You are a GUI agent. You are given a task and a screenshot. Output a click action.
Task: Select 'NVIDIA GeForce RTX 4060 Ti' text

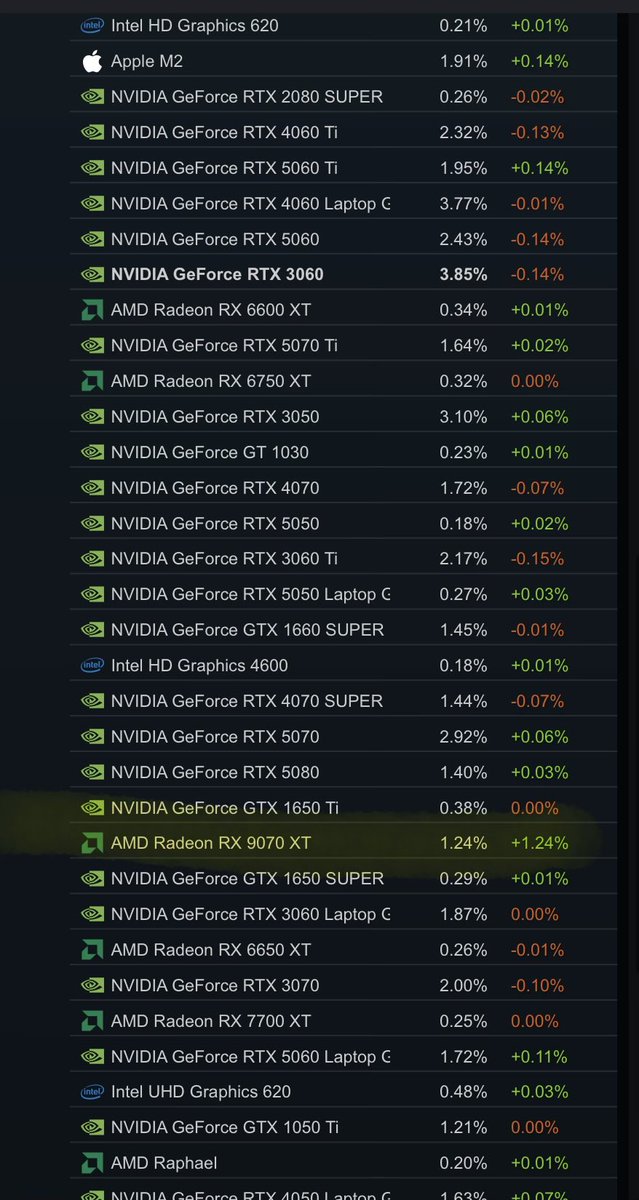(226, 133)
